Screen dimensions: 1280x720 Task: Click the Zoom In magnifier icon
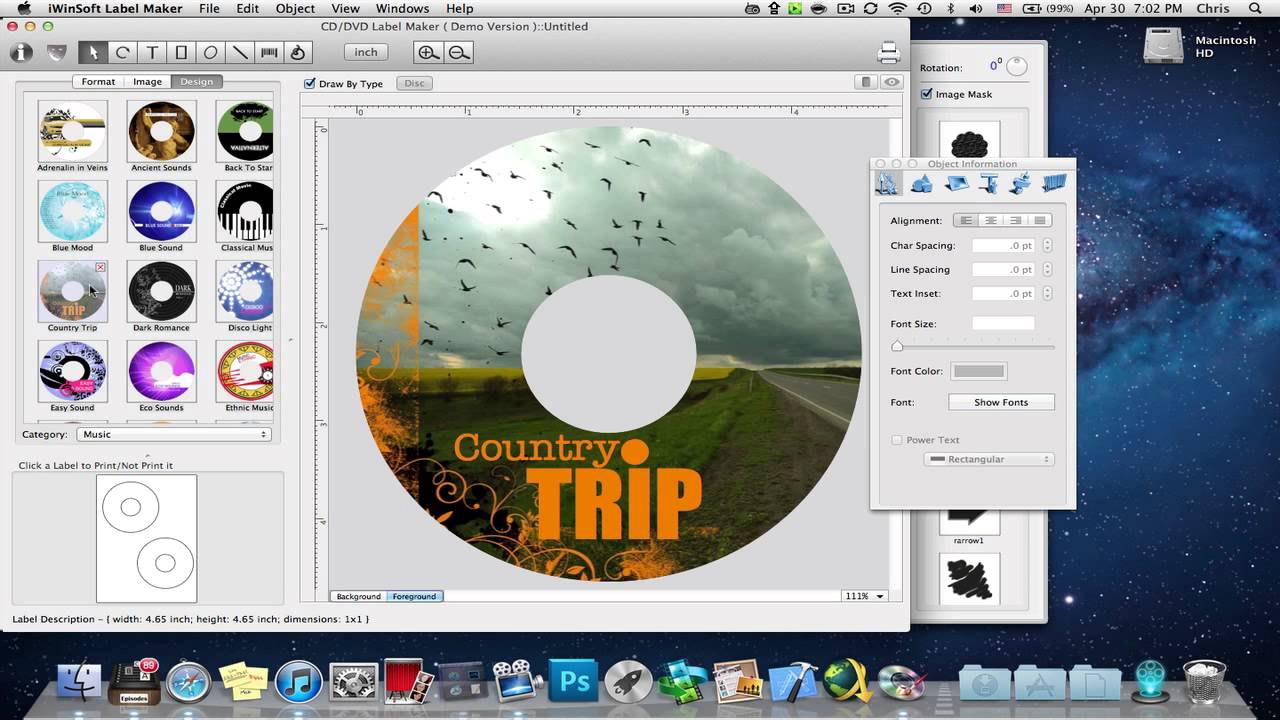428,52
